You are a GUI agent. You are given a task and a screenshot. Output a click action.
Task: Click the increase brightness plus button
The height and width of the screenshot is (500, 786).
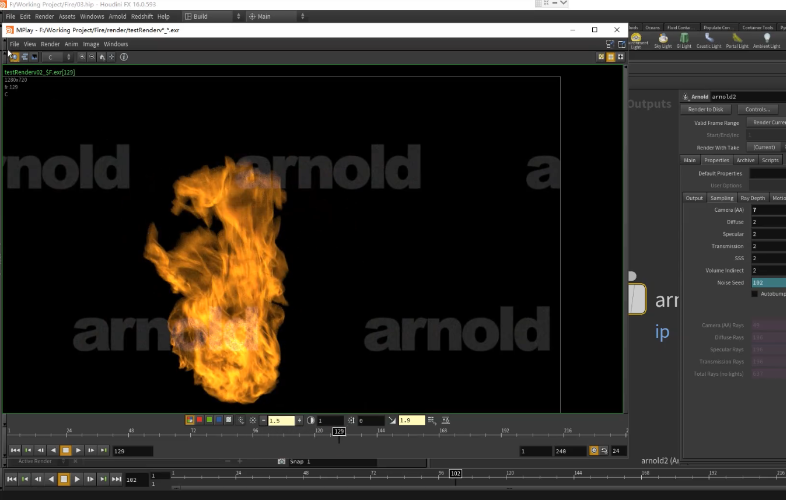tap(299, 420)
